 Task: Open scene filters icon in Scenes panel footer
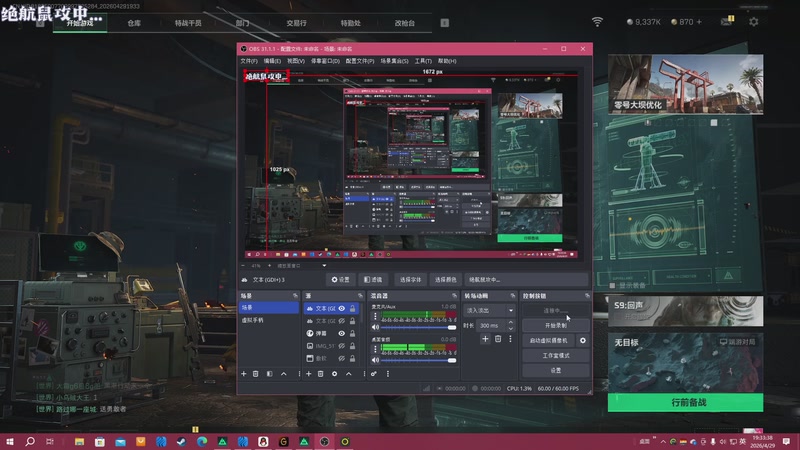(x=270, y=374)
